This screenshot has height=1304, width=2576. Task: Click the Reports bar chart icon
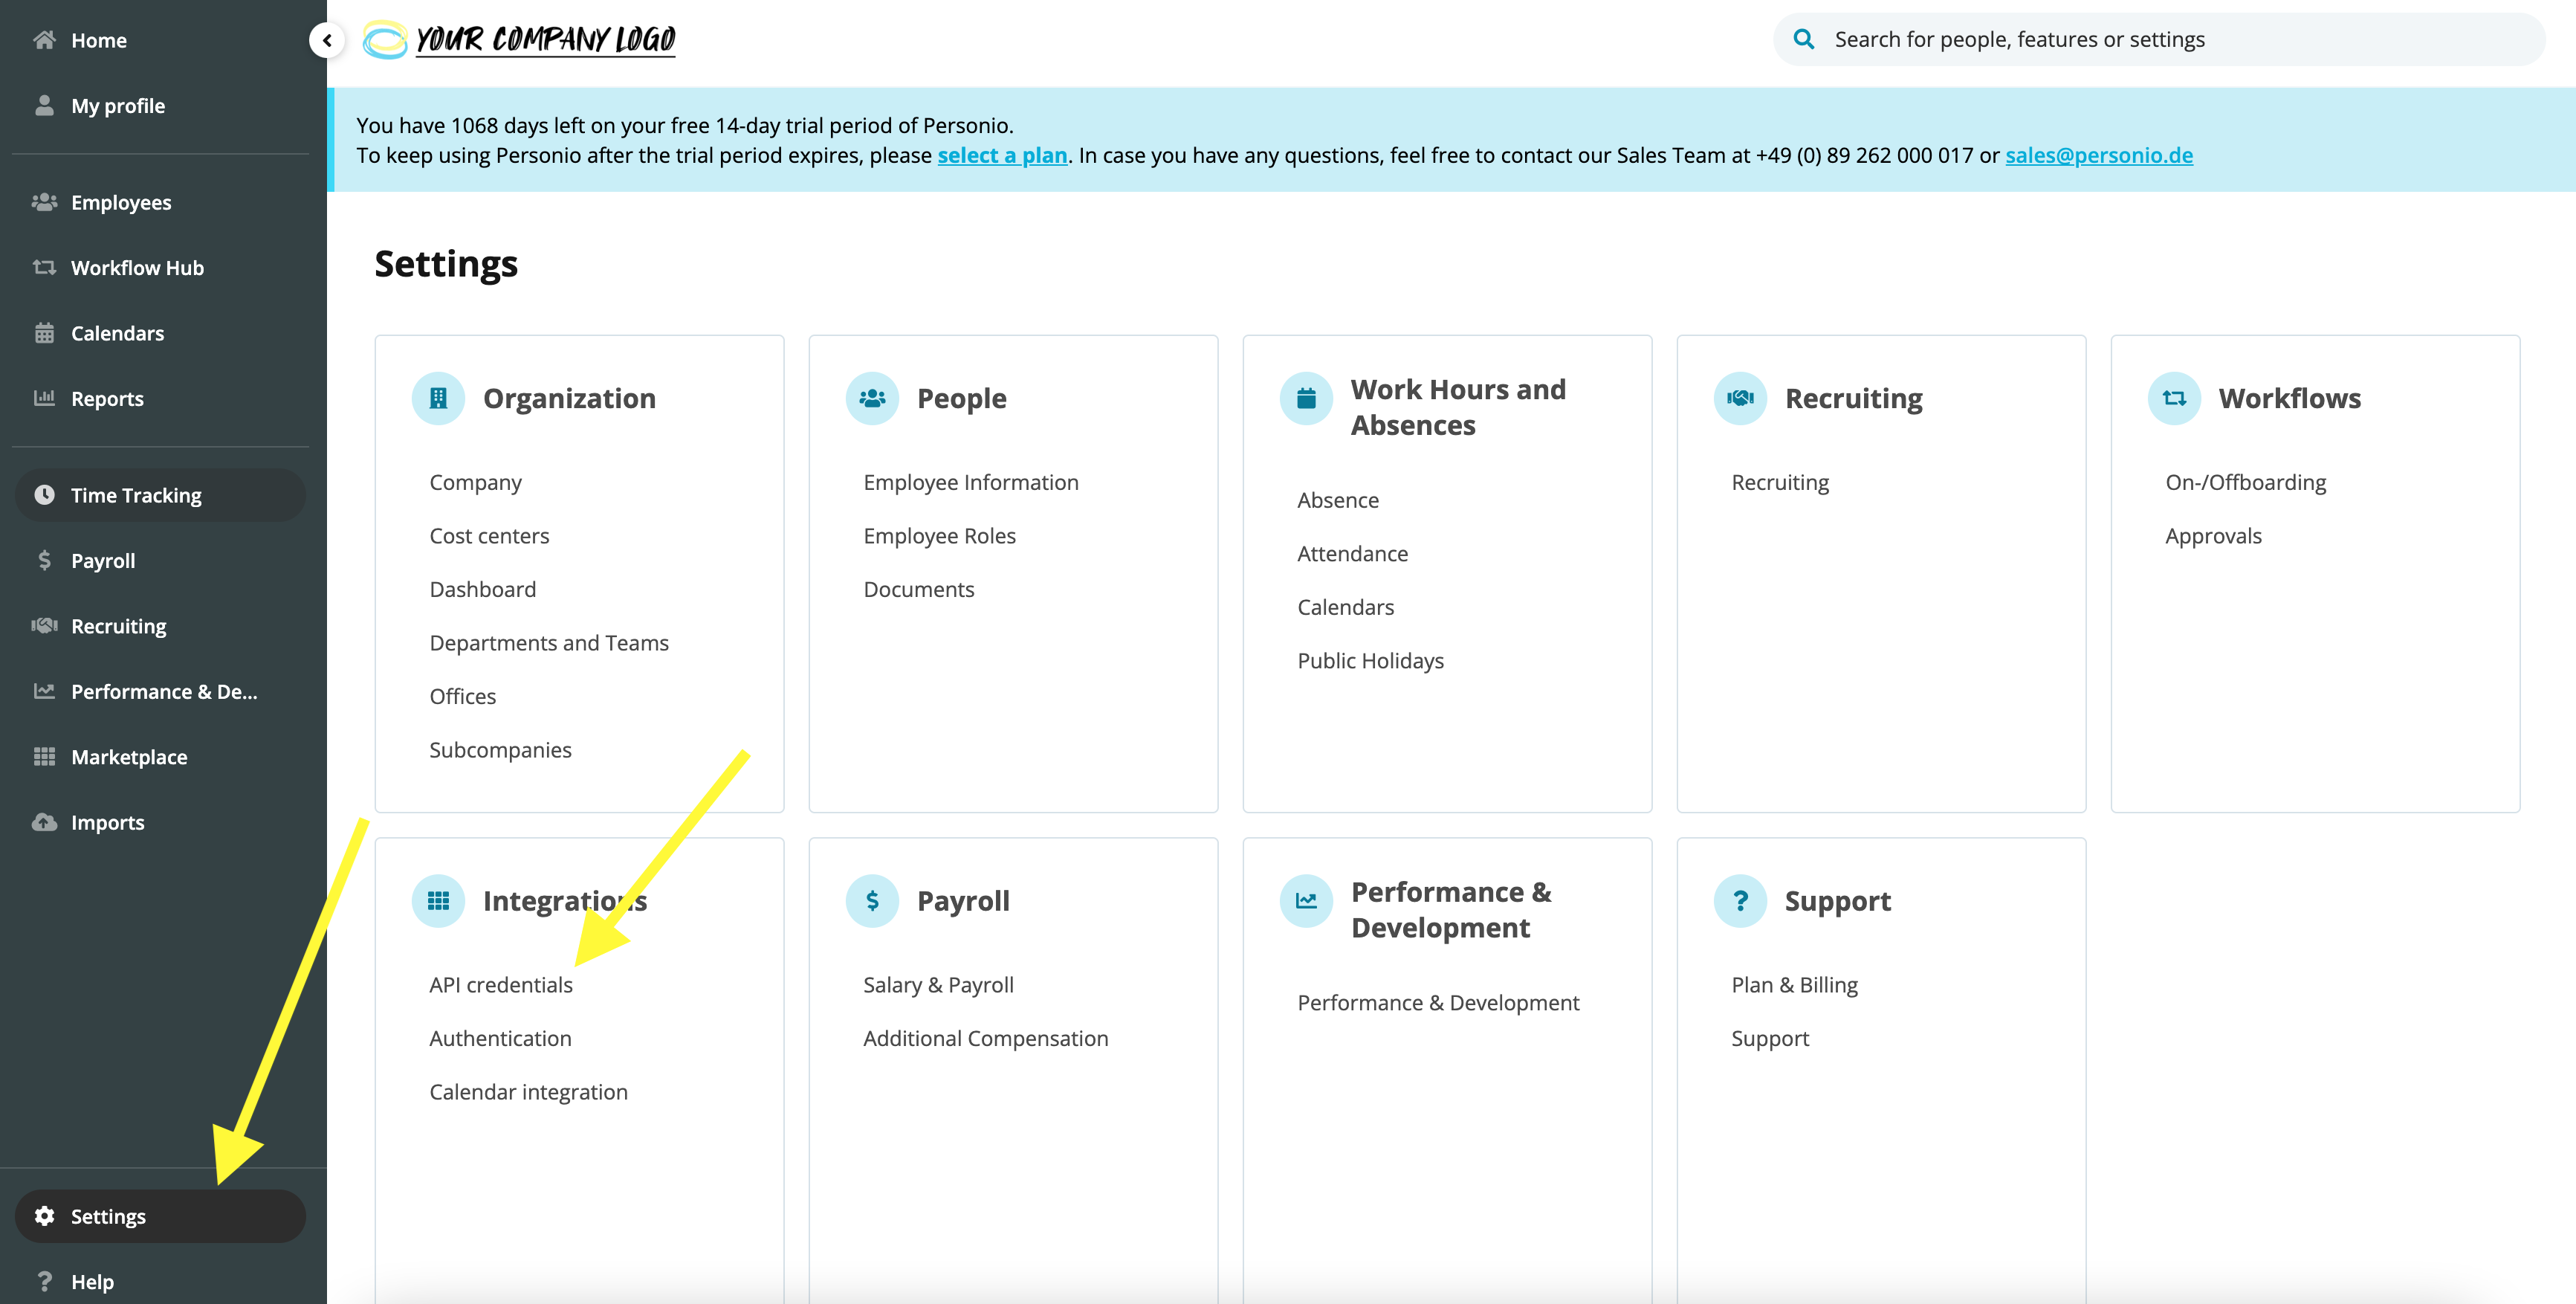coord(44,398)
